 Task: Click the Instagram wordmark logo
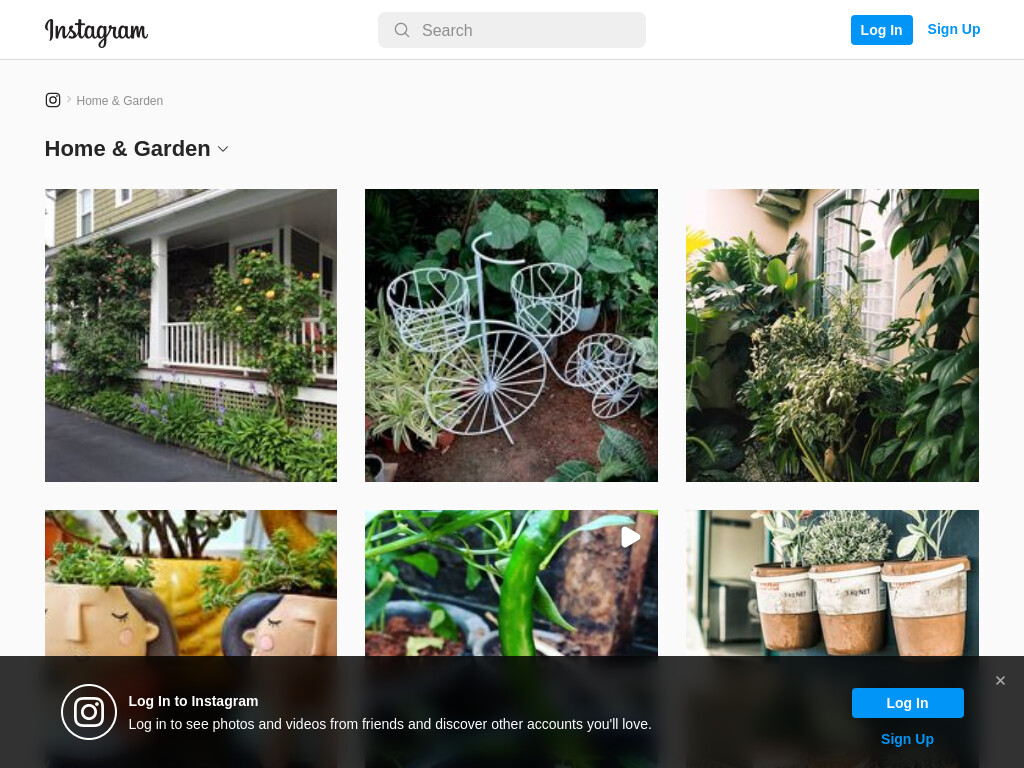coord(96,31)
